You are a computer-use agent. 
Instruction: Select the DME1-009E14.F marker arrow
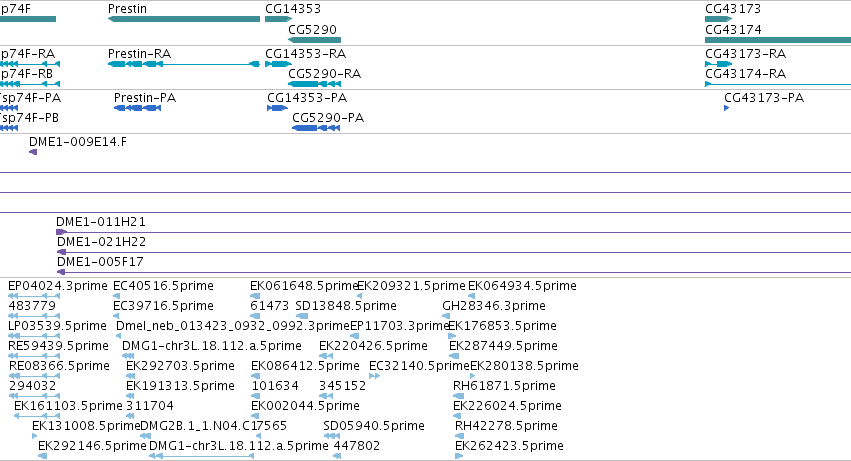click(33, 152)
